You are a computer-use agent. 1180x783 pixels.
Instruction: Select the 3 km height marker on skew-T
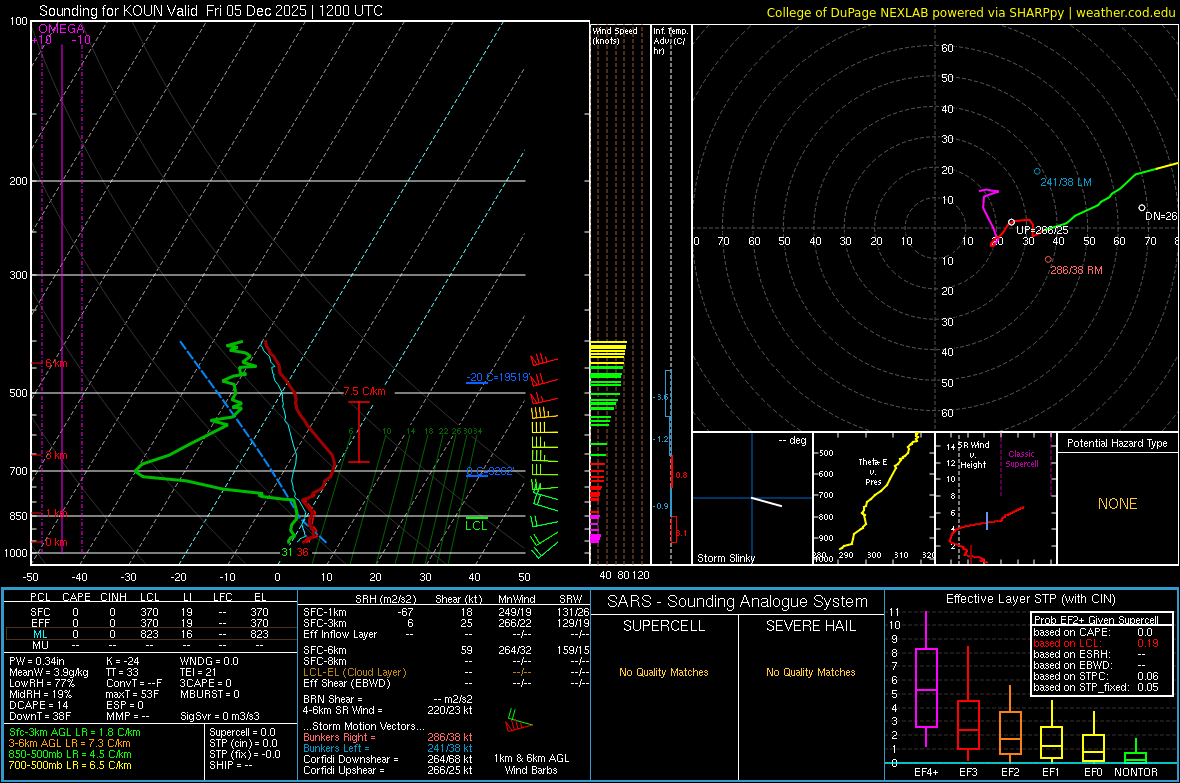[x=56, y=455]
